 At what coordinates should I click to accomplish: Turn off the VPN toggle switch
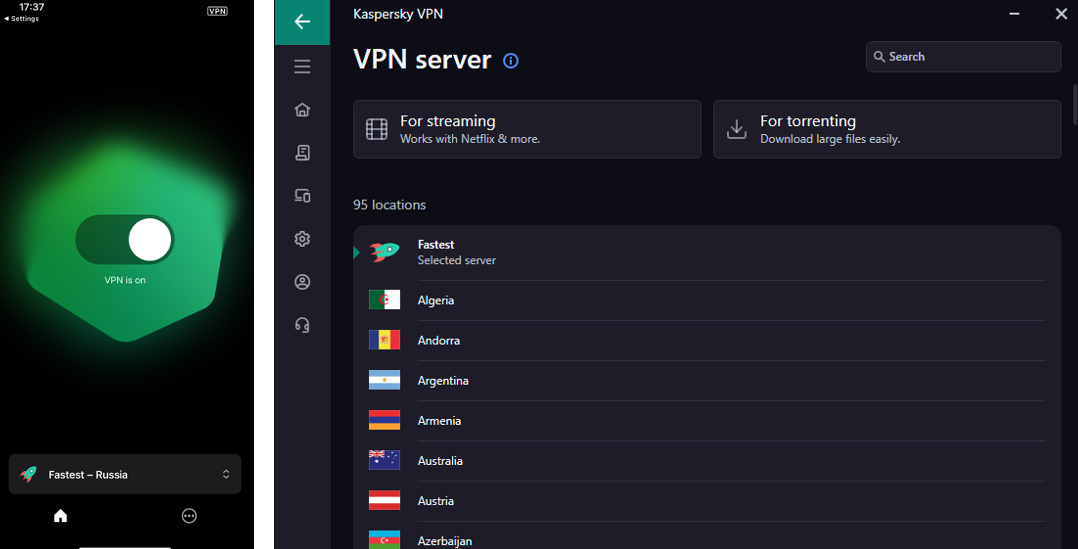(125, 240)
